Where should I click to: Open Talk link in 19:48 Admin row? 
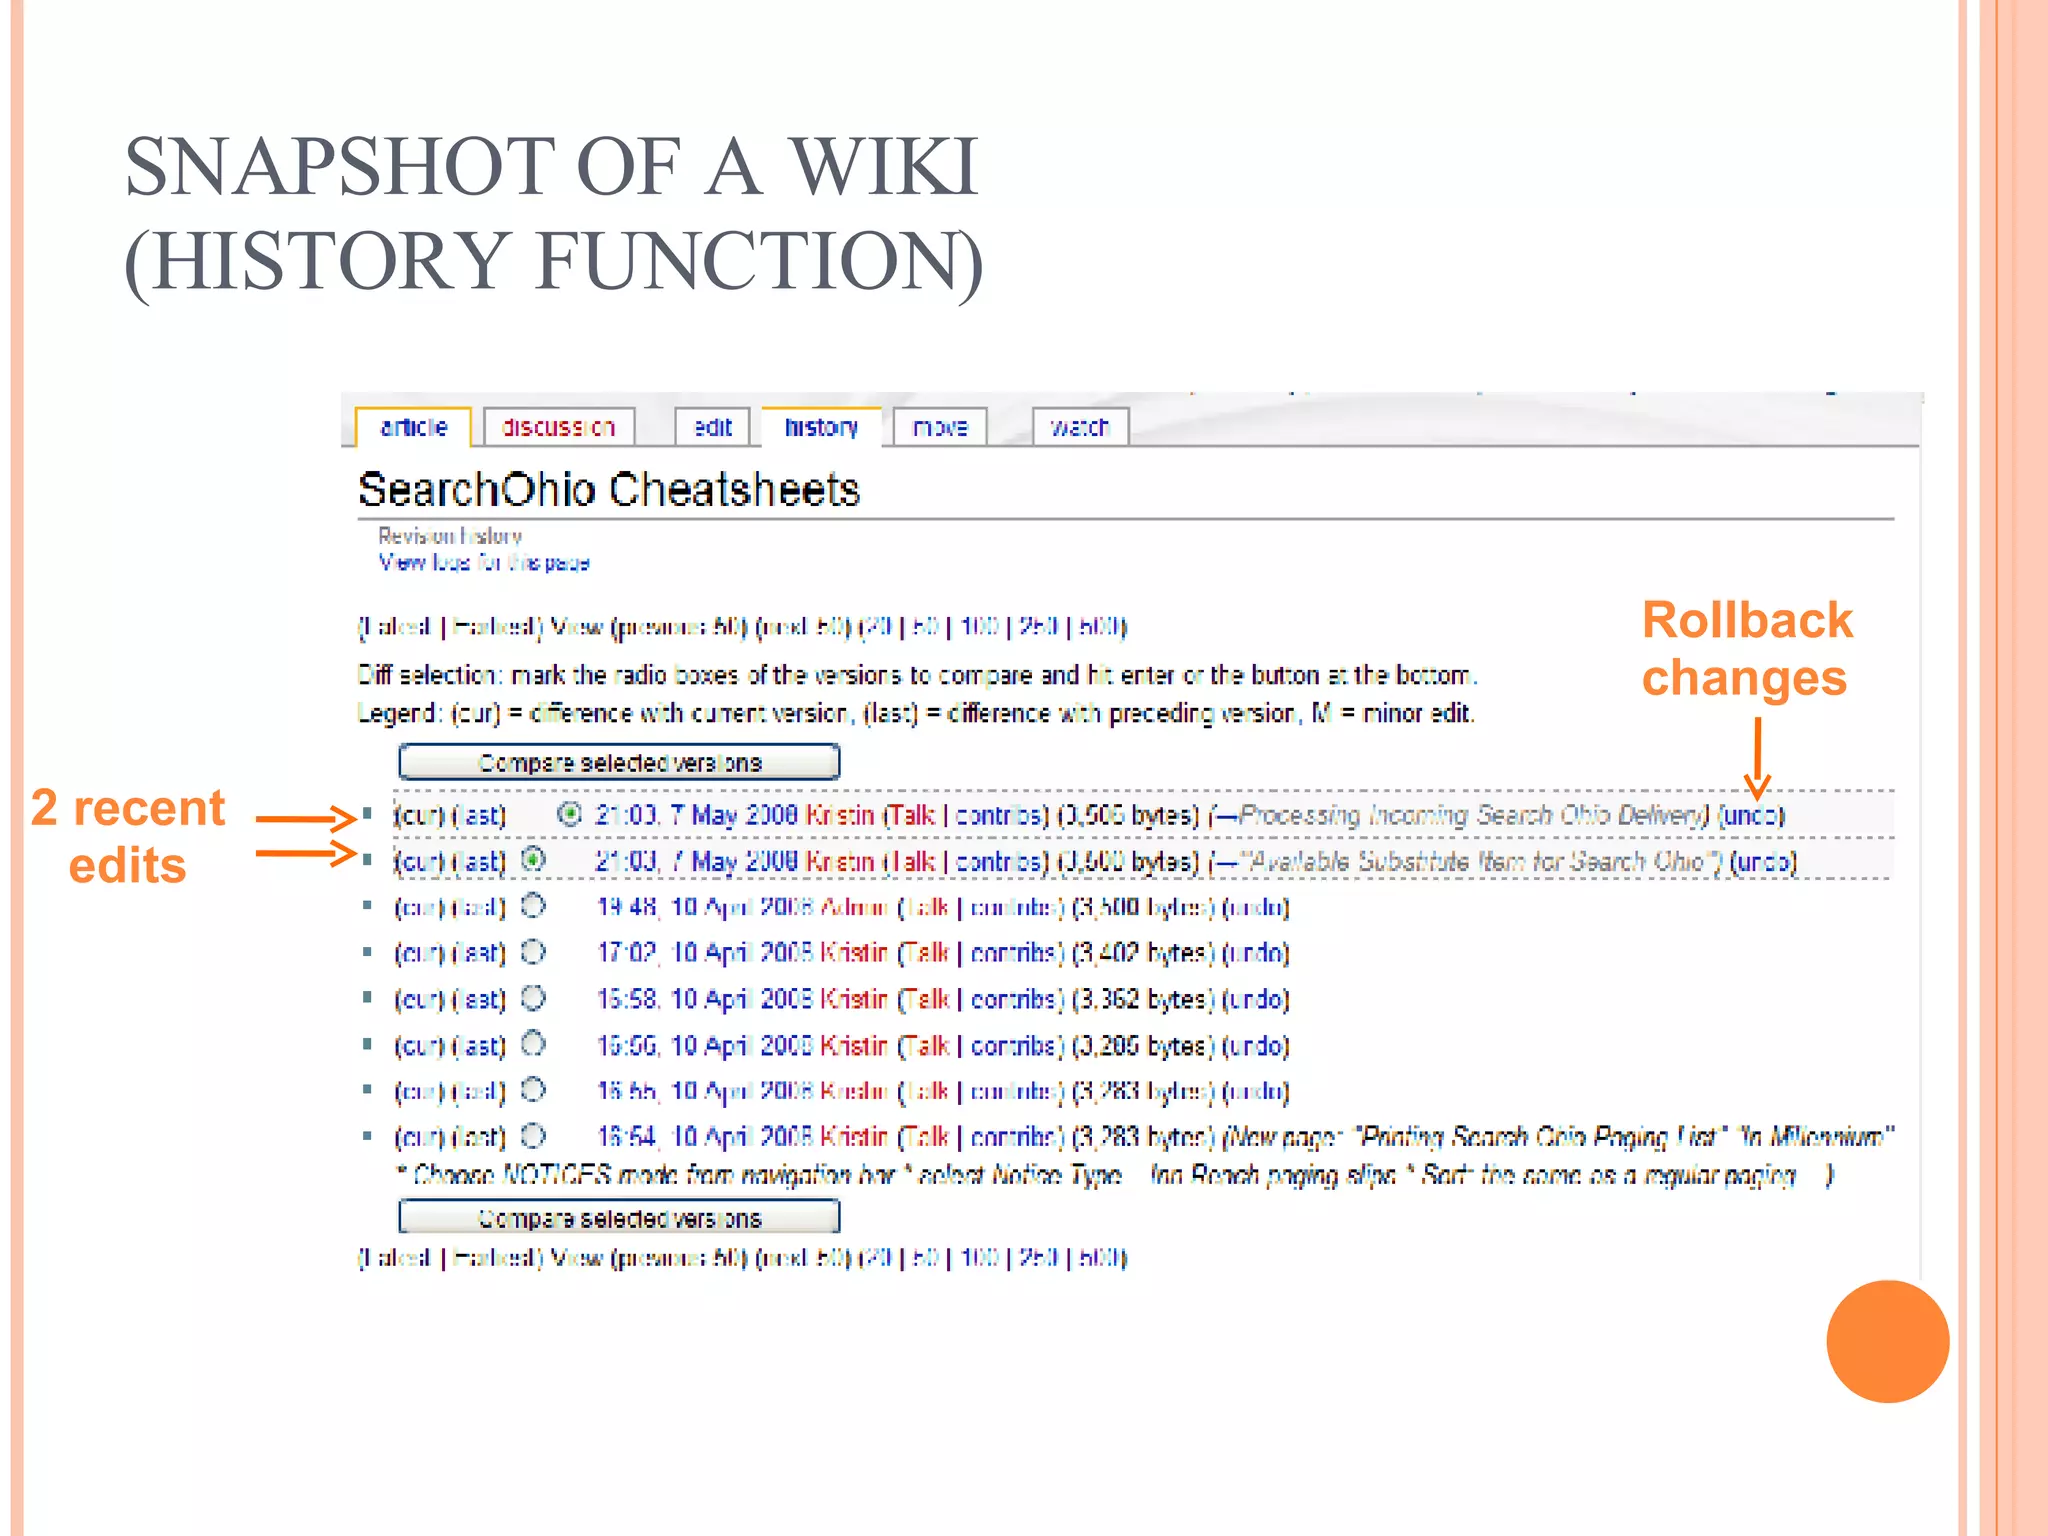coord(927,907)
